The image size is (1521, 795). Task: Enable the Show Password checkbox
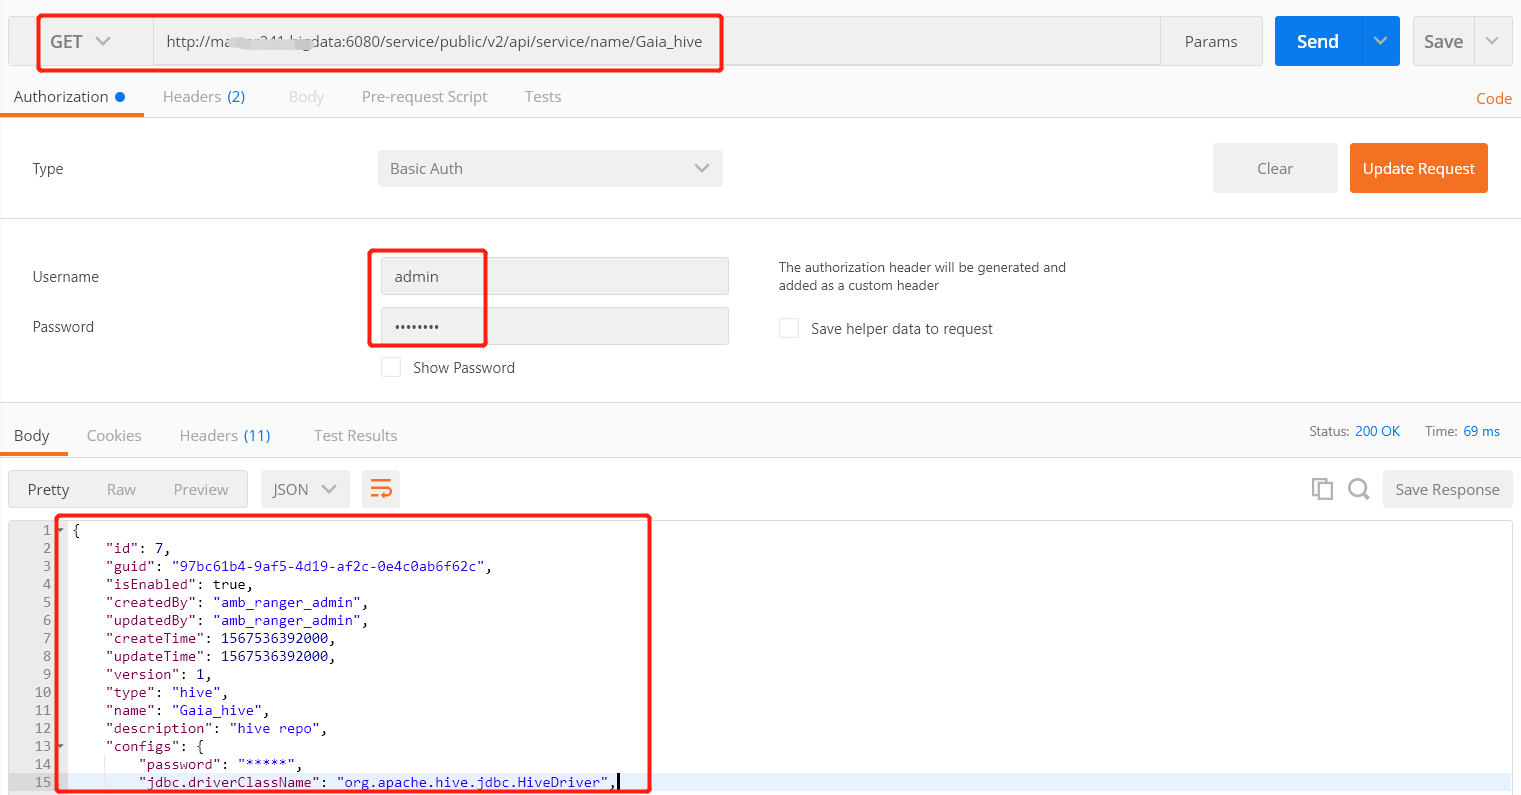(391, 367)
